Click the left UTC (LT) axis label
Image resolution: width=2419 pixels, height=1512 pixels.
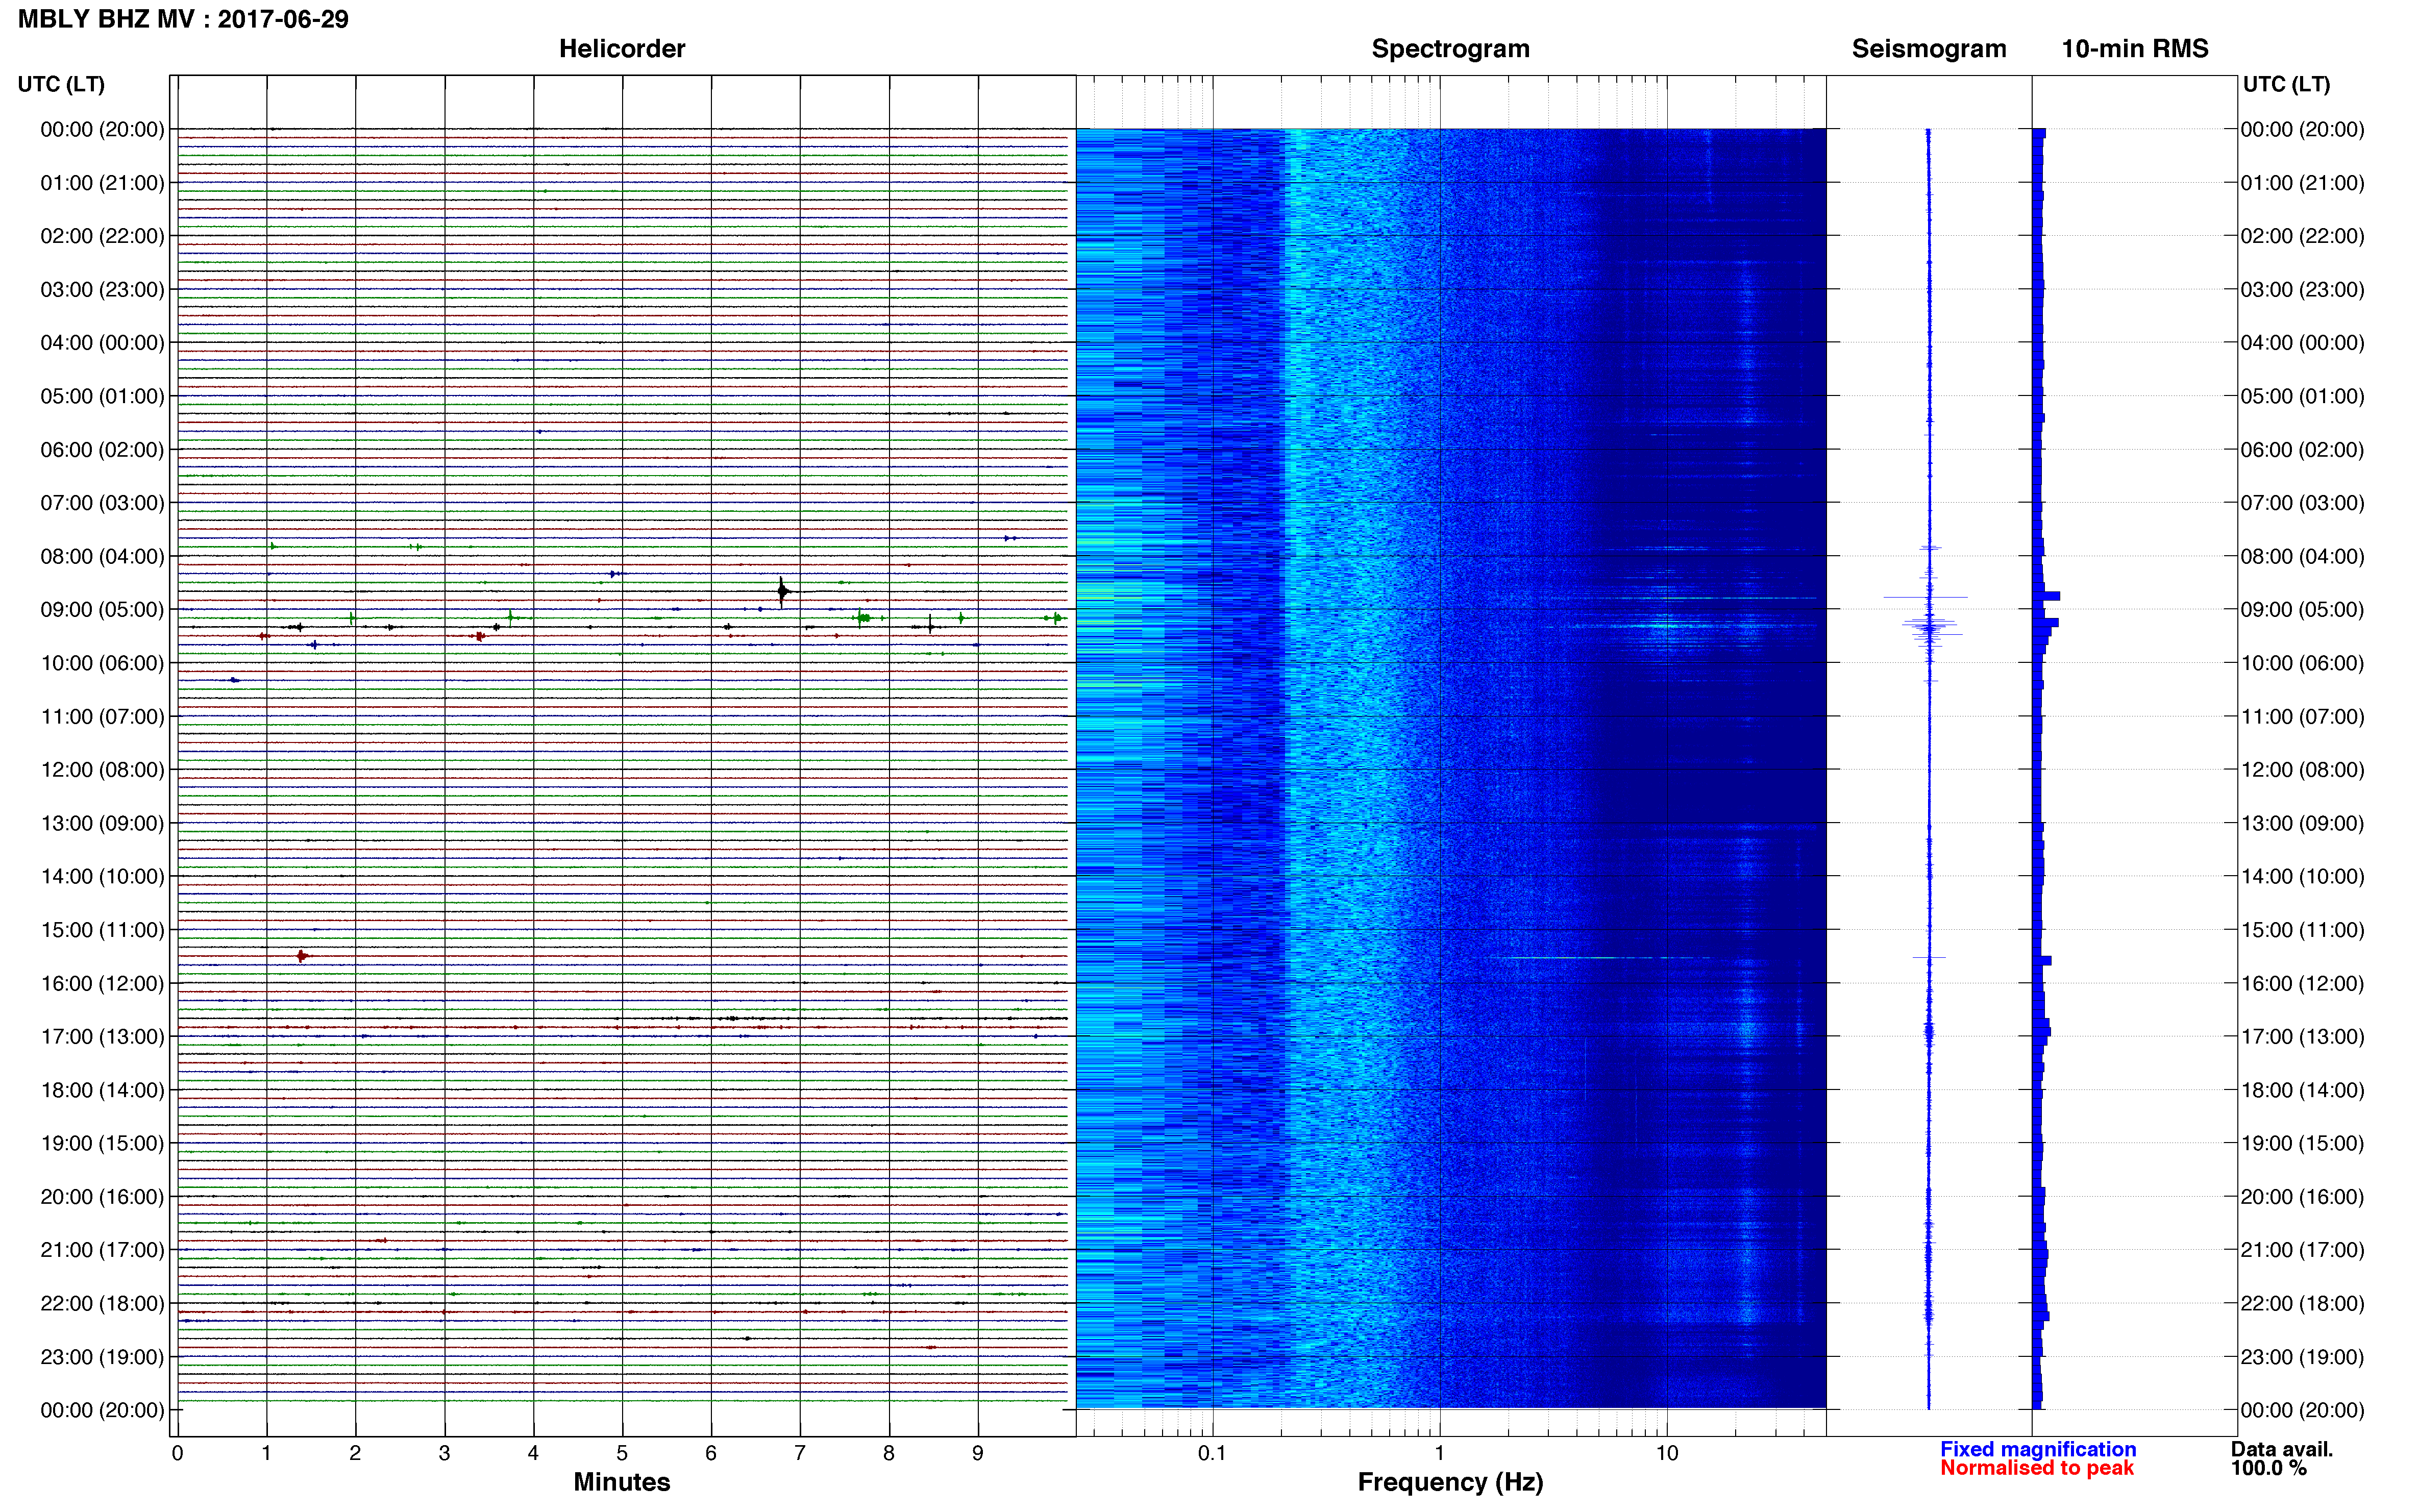[61, 84]
